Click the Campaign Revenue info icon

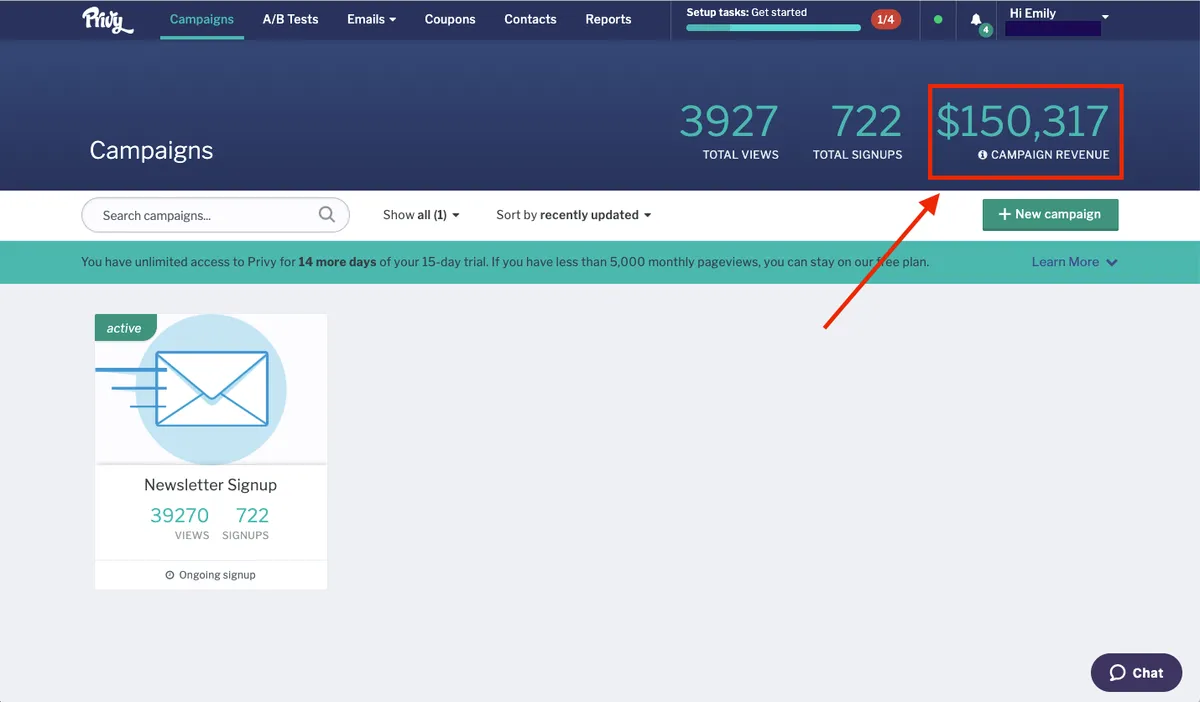point(982,155)
